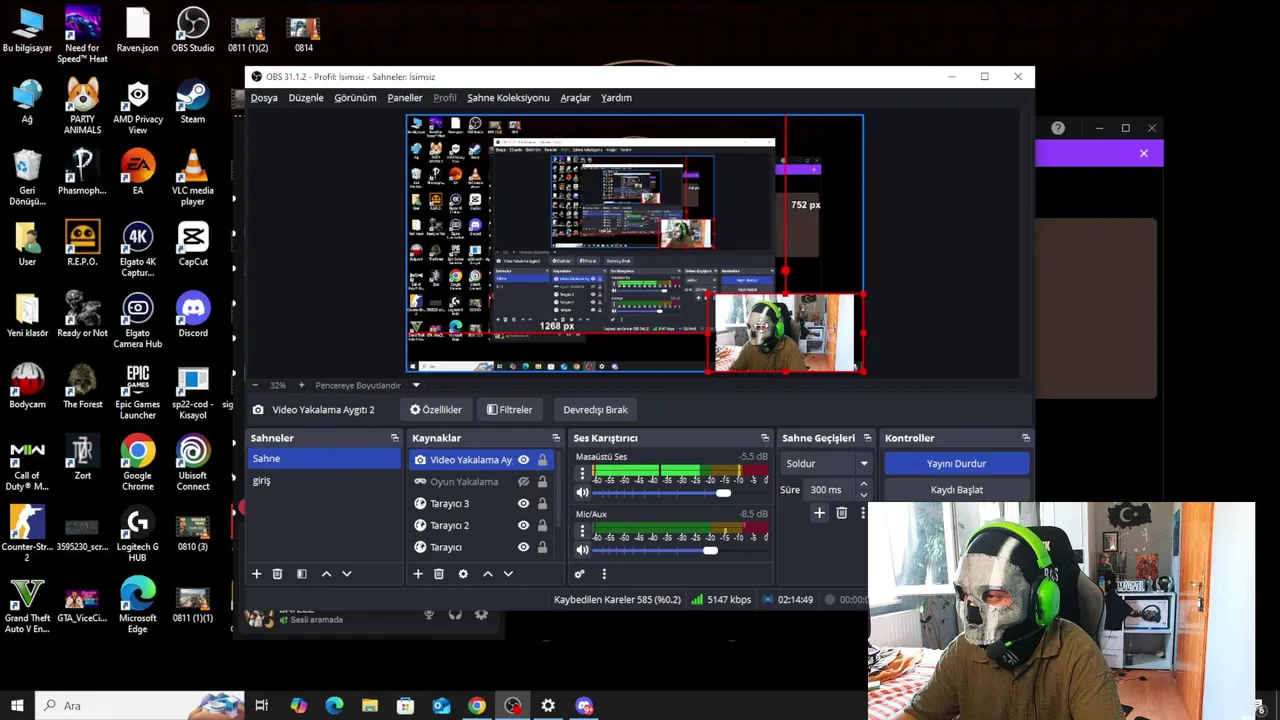Open the Discord desktop icon
The image size is (1280, 720).
[x=193, y=314]
